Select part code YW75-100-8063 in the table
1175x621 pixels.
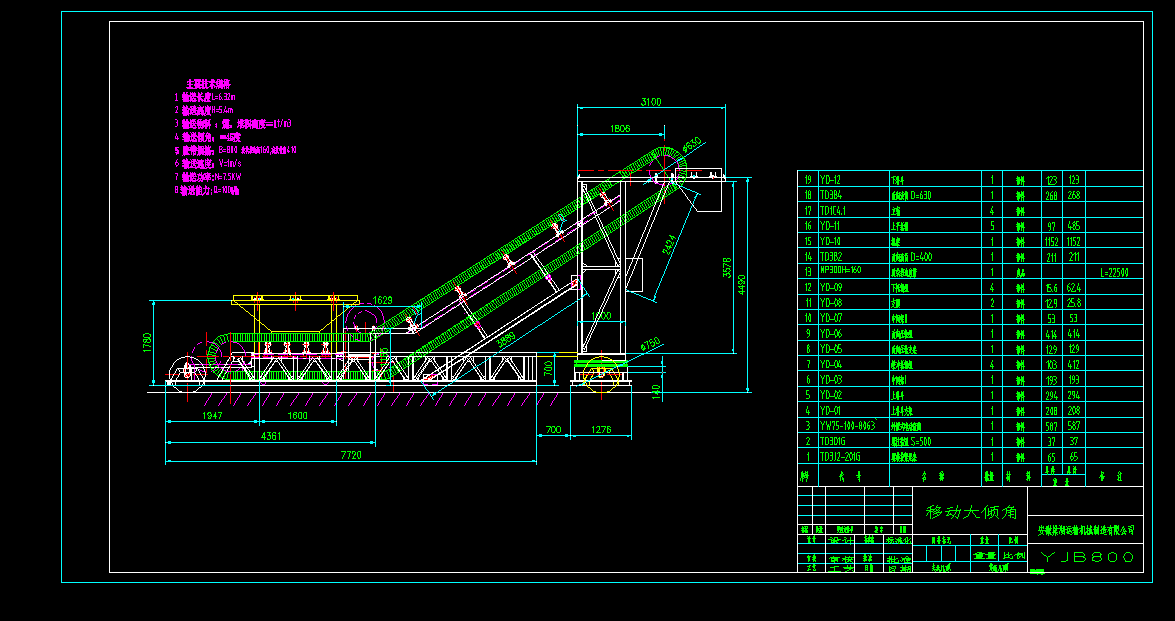coord(845,425)
